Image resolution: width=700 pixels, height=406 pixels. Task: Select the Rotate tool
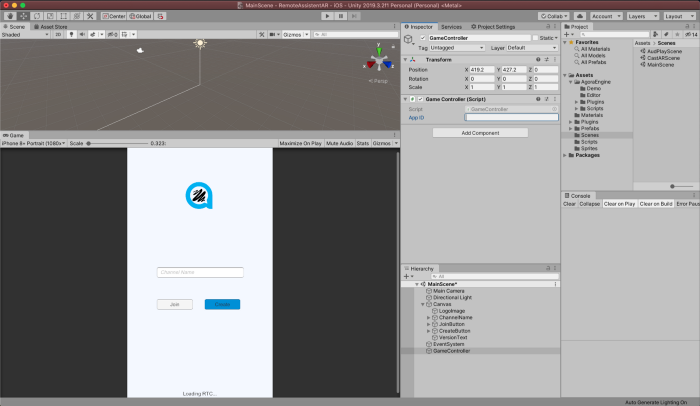37,16
